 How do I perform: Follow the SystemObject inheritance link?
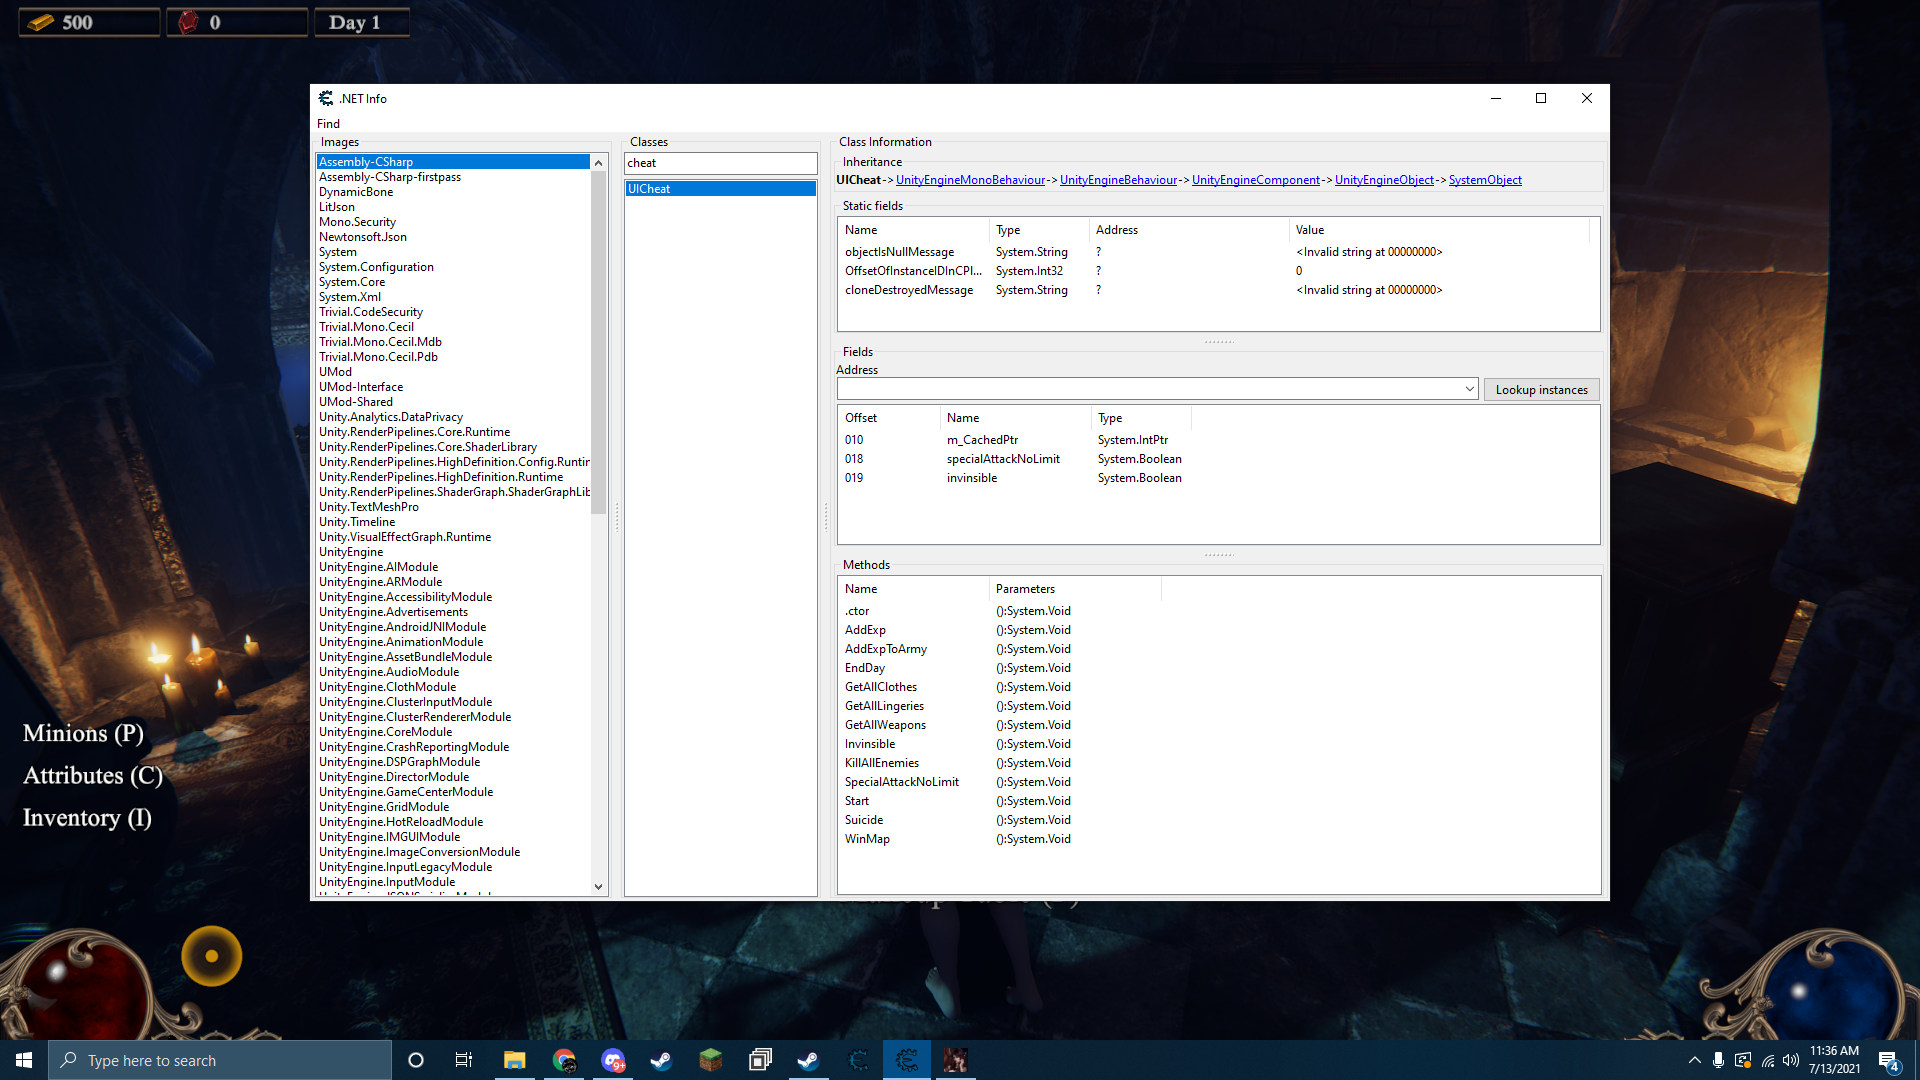point(1485,179)
